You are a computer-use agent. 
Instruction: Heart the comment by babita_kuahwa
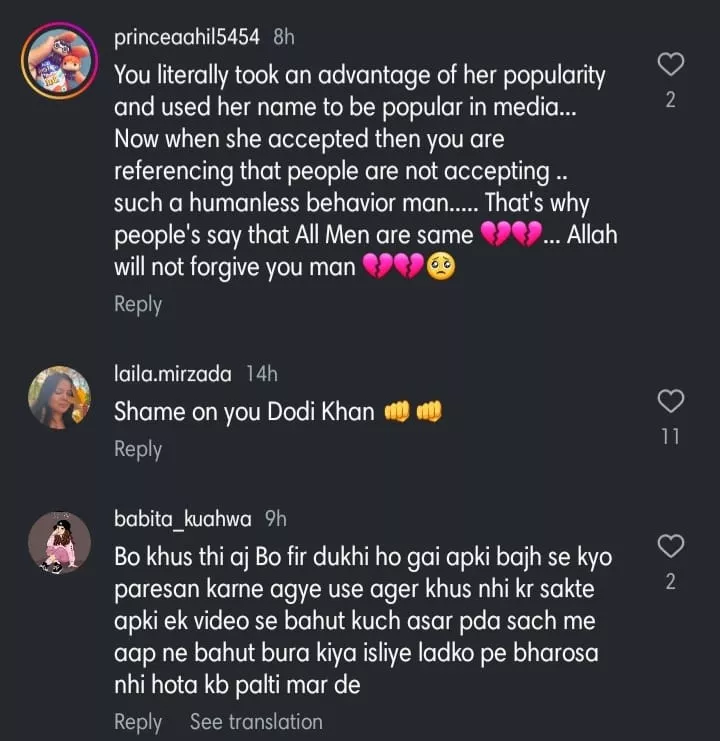[671, 546]
